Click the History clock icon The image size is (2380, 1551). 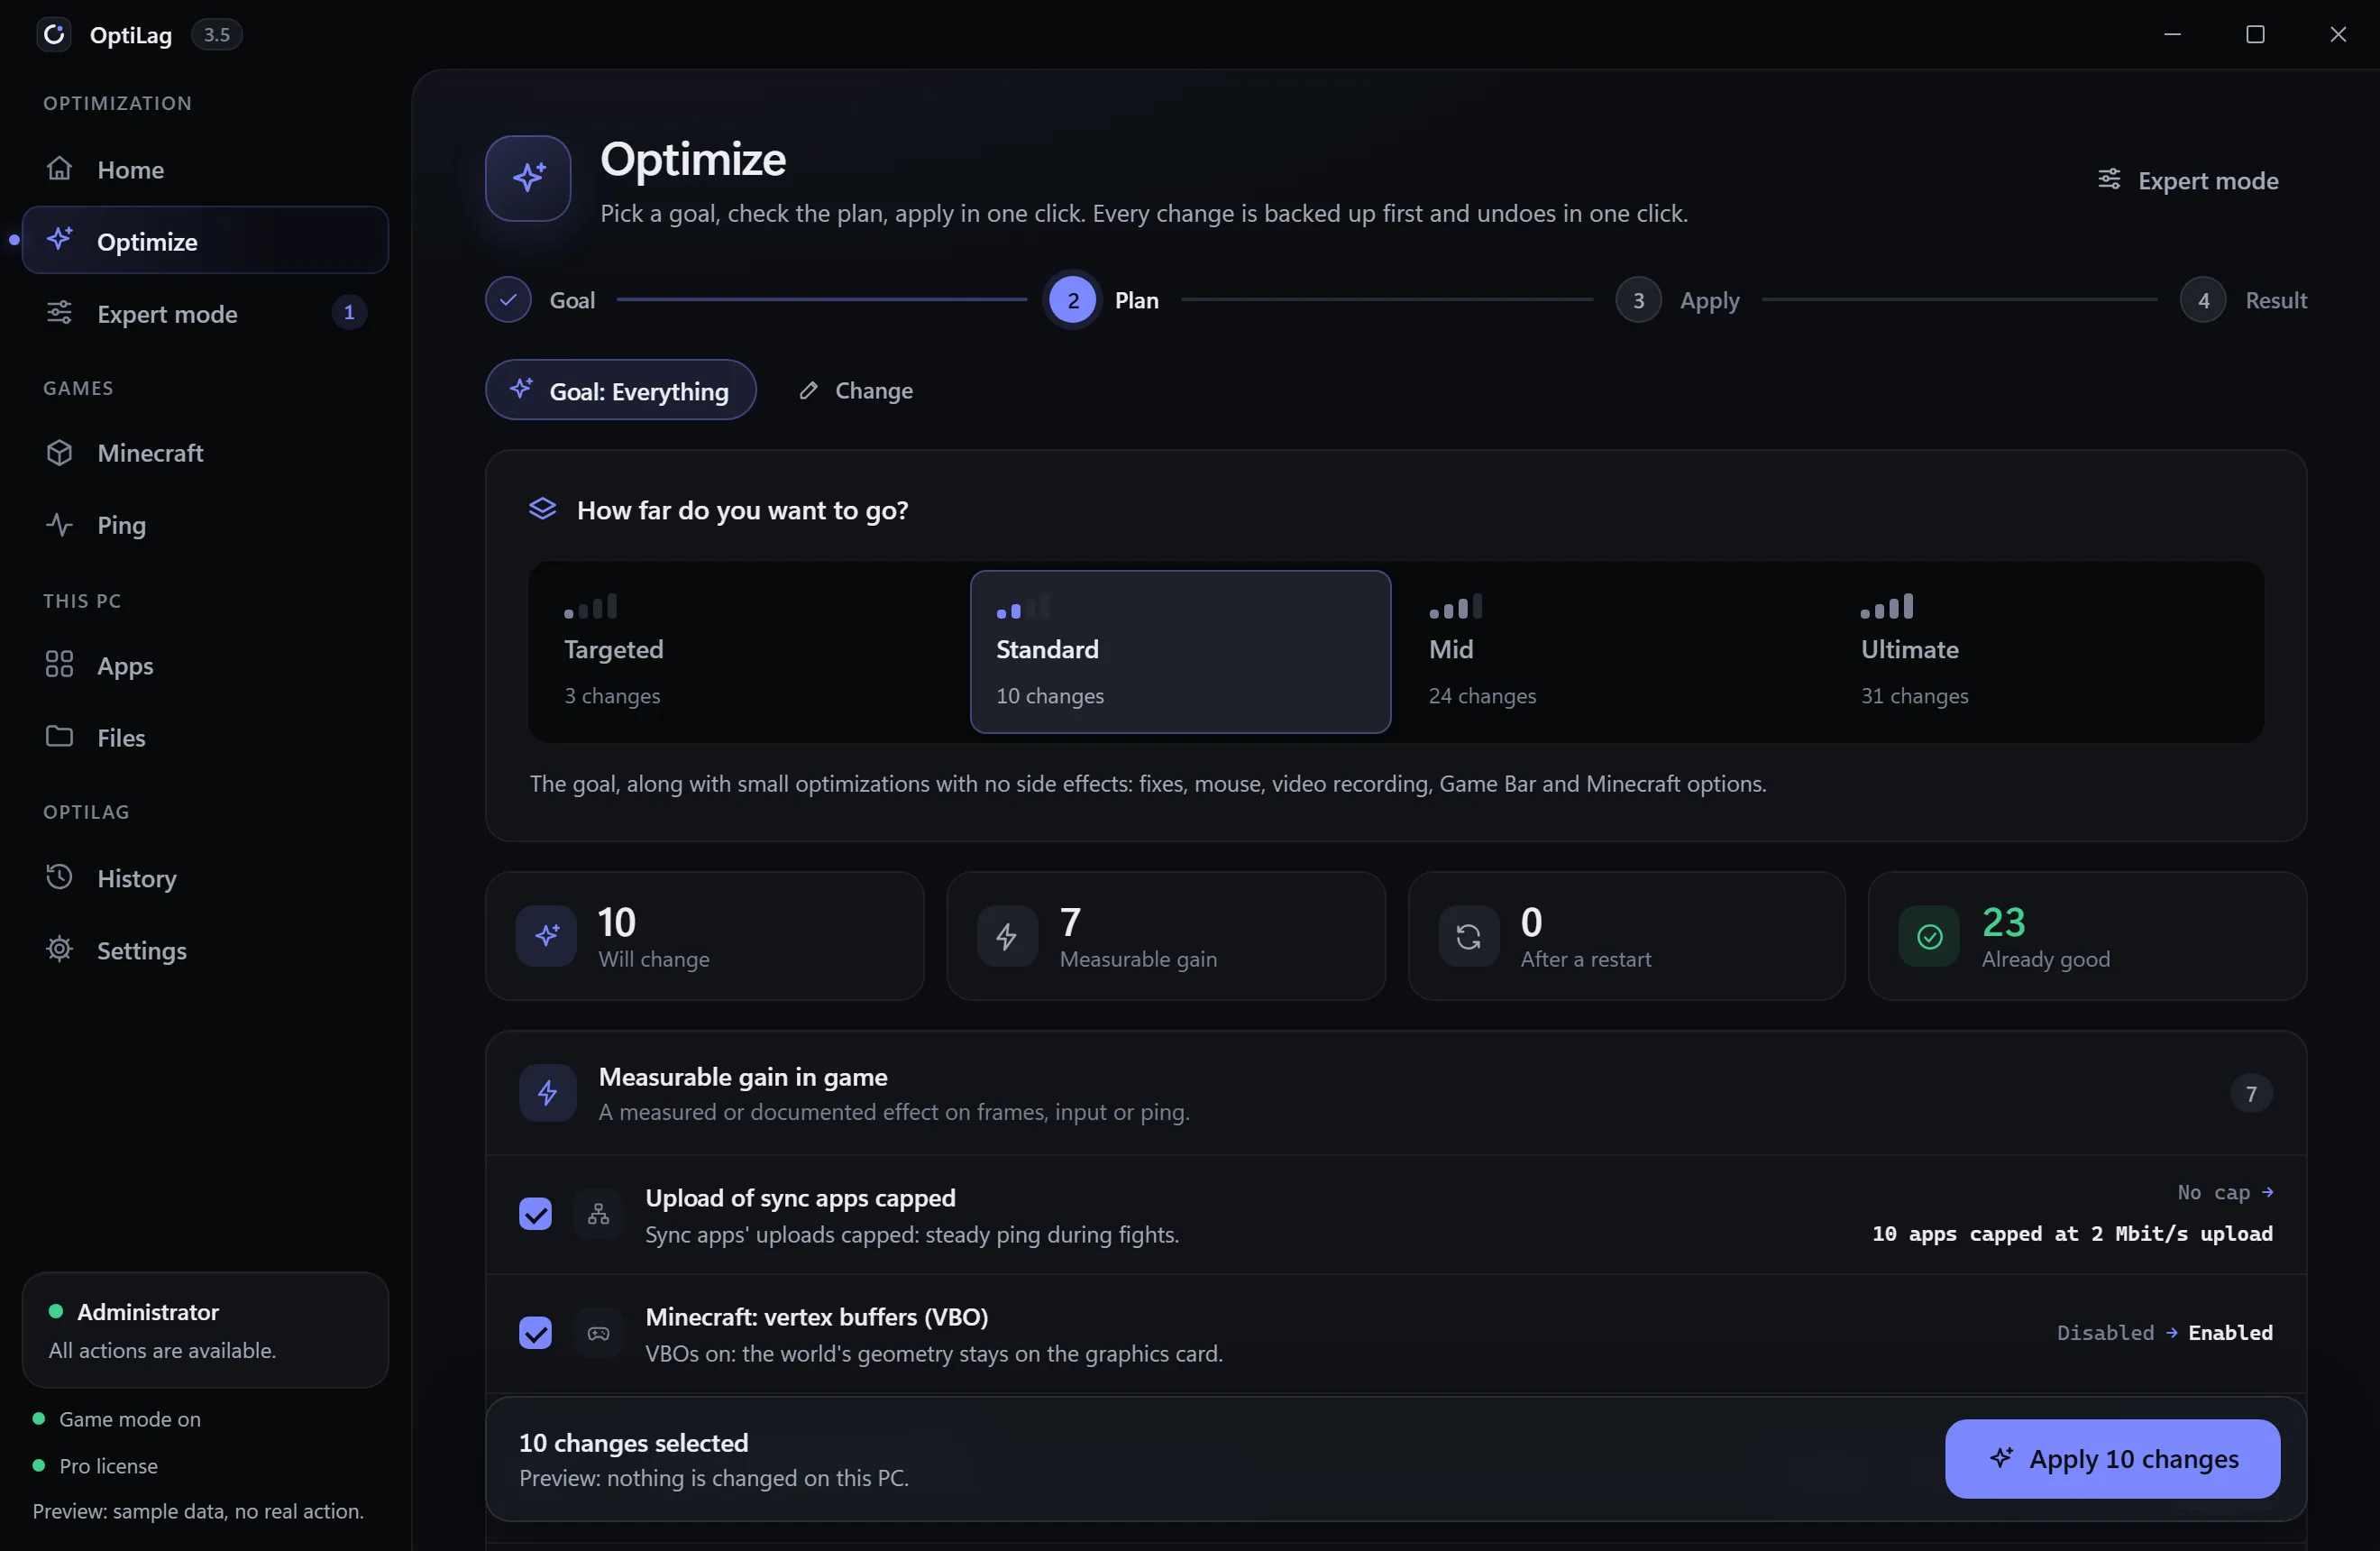coord(59,877)
